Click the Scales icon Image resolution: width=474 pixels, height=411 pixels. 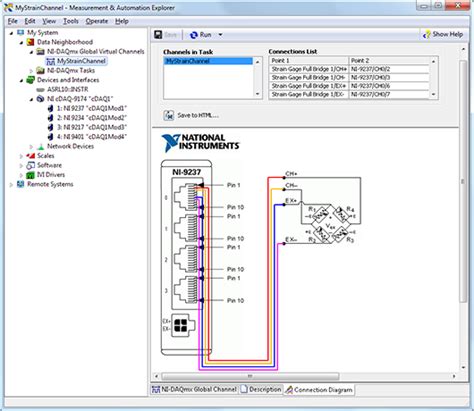tap(31, 156)
